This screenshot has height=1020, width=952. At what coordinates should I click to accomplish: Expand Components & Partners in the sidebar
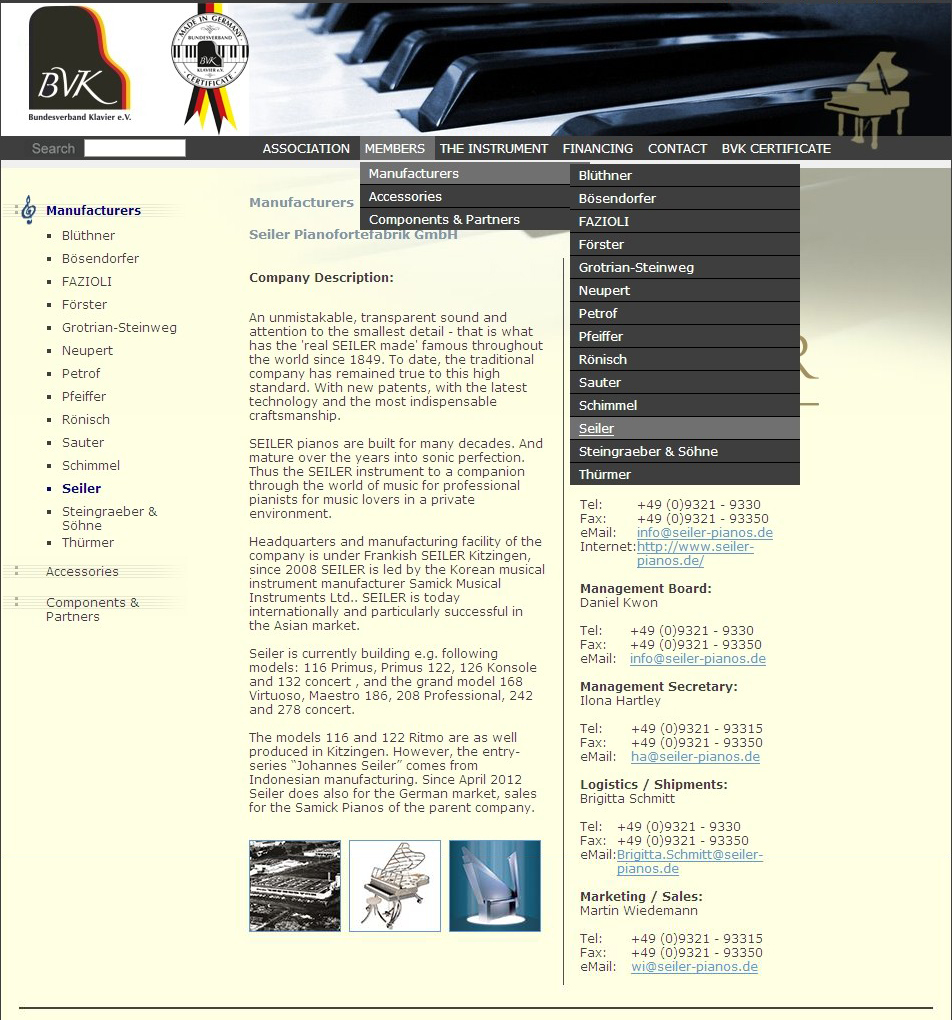click(92, 609)
